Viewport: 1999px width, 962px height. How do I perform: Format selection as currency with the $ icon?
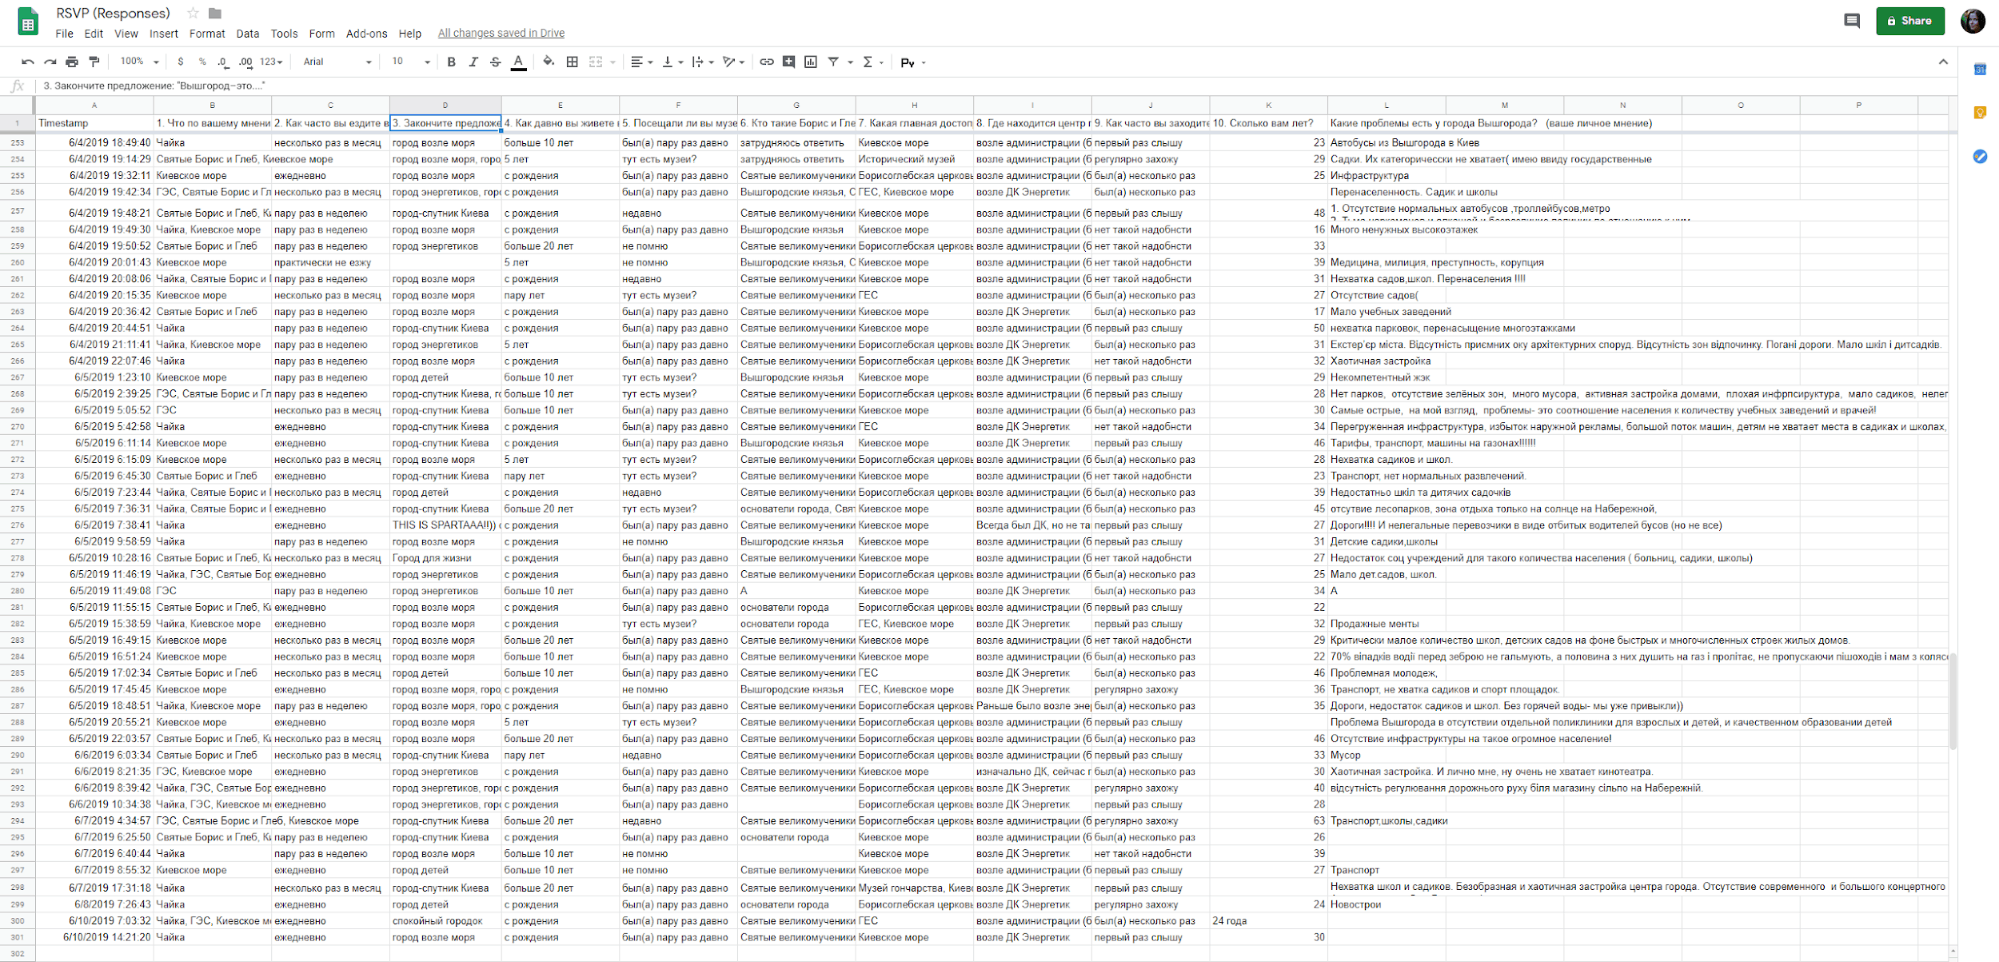(180, 62)
